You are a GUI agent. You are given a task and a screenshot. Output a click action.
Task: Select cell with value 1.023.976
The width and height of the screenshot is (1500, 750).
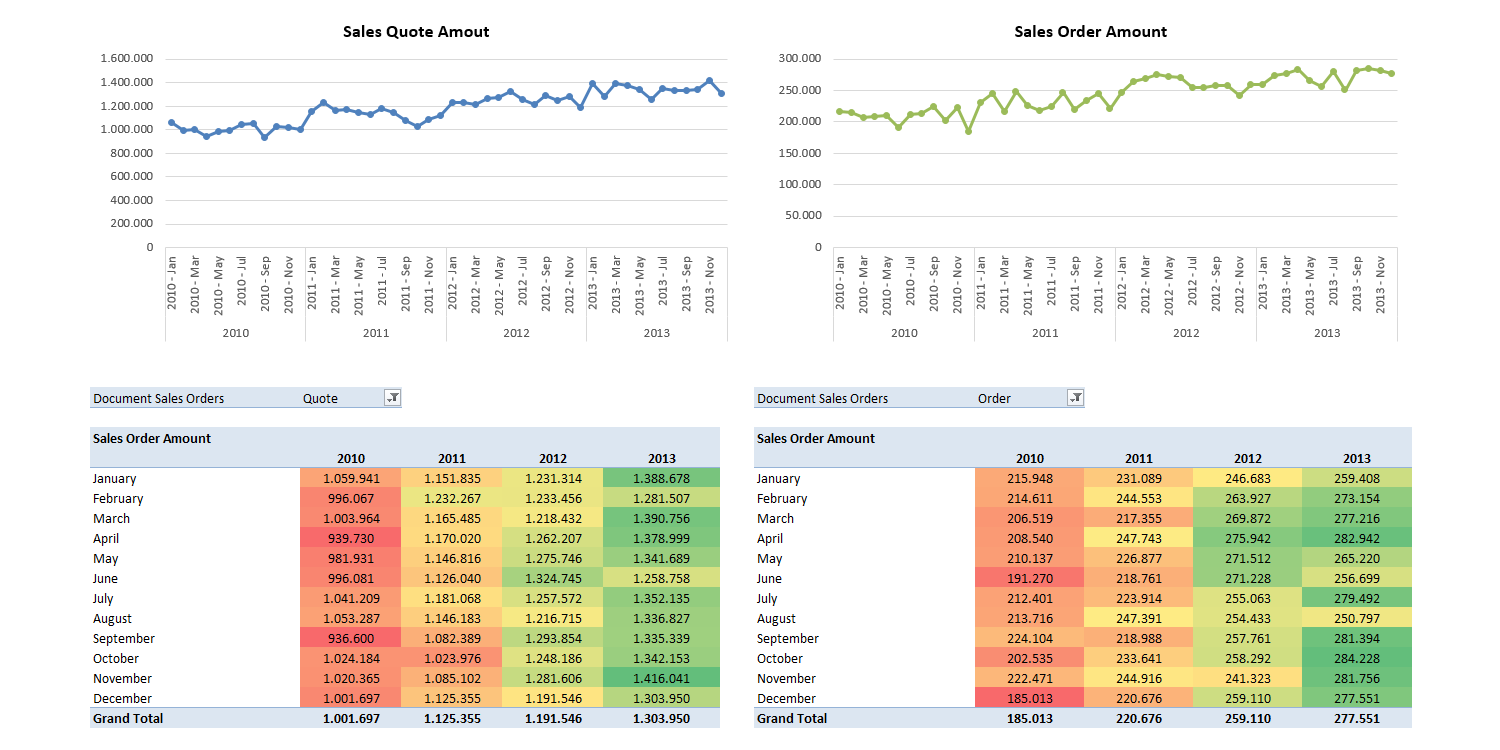coord(452,658)
